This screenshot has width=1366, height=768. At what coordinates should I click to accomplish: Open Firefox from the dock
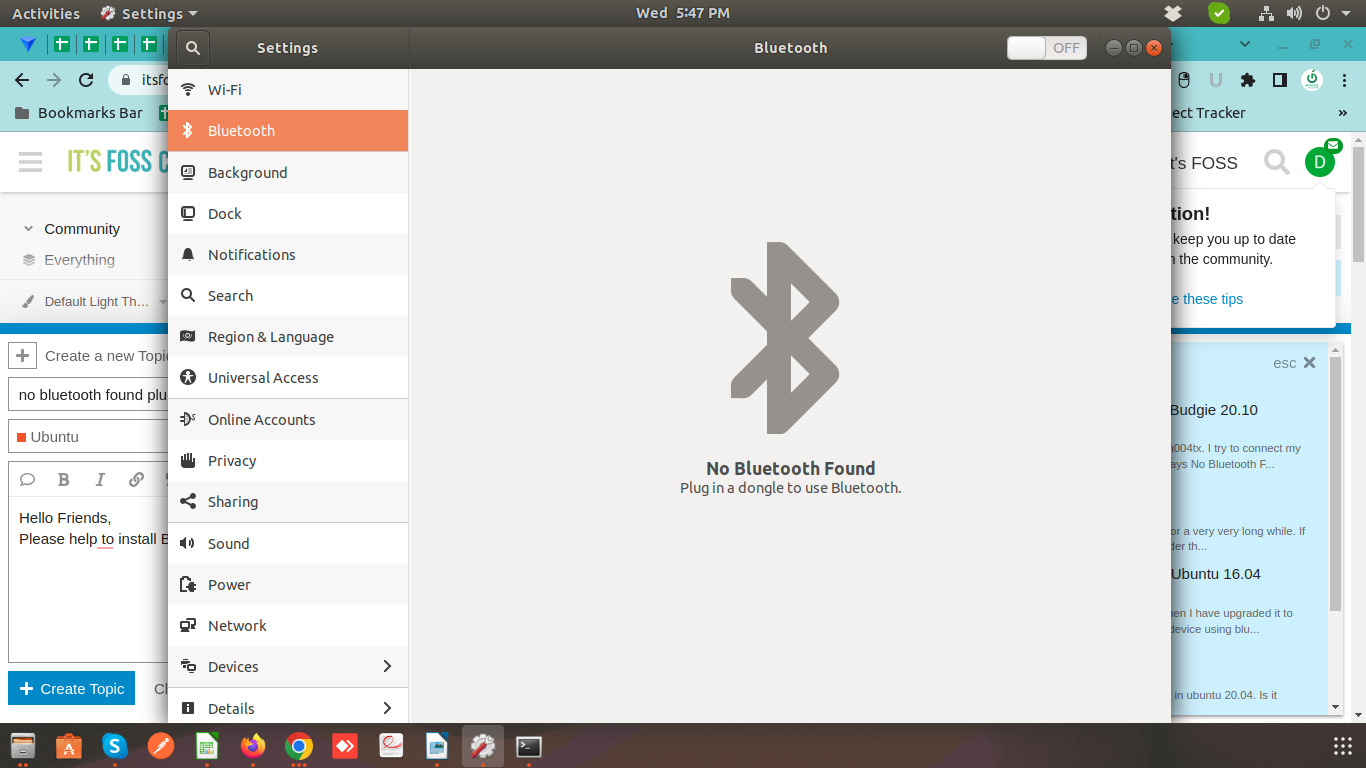(253, 746)
